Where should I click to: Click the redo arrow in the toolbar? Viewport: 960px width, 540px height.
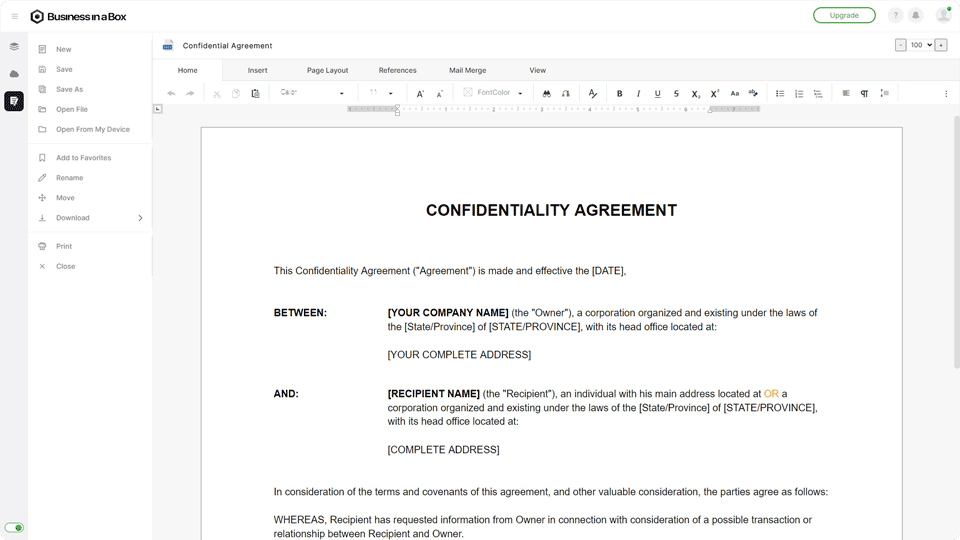190,94
